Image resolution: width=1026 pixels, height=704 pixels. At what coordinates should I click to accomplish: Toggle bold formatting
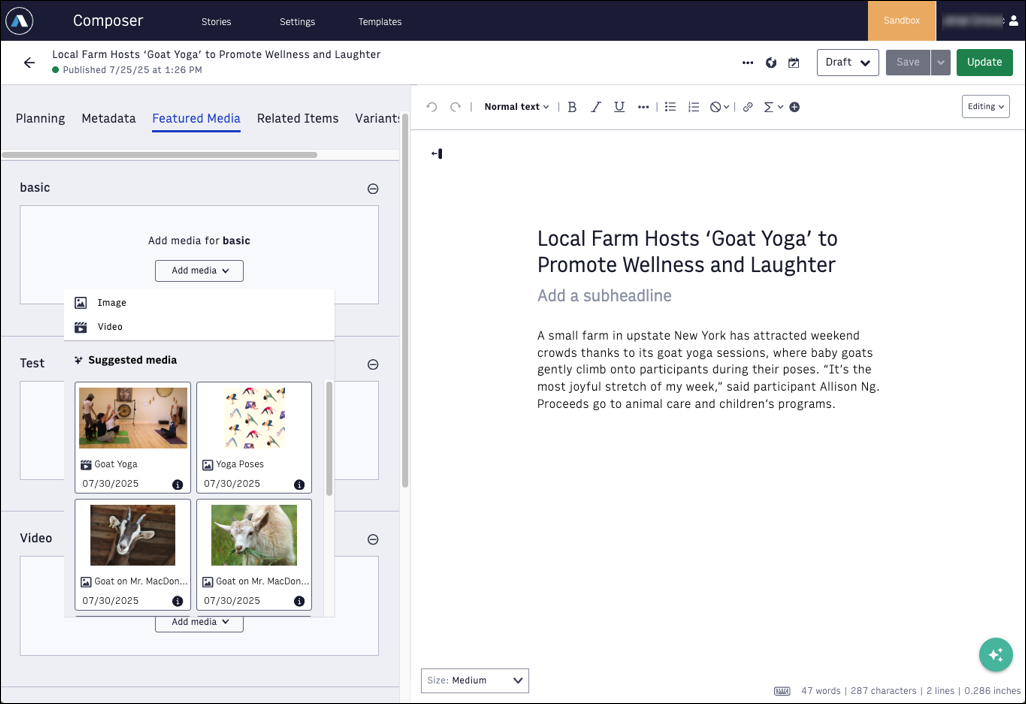pyautogui.click(x=572, y=107)
